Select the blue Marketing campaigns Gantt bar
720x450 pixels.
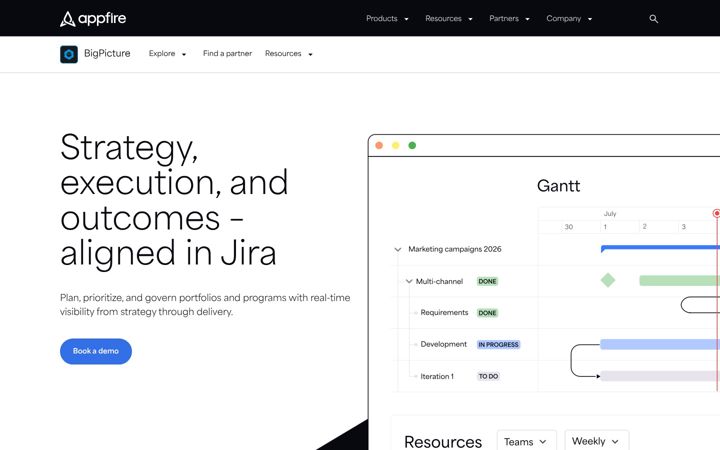pos(660,248)
